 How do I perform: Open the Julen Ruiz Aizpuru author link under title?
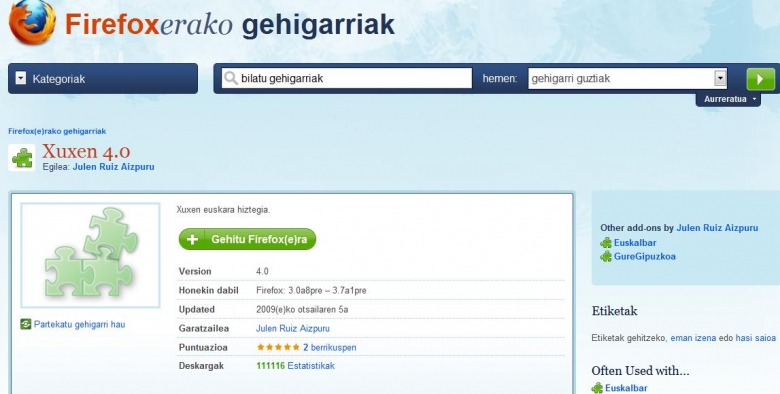(x=113, y=167)
